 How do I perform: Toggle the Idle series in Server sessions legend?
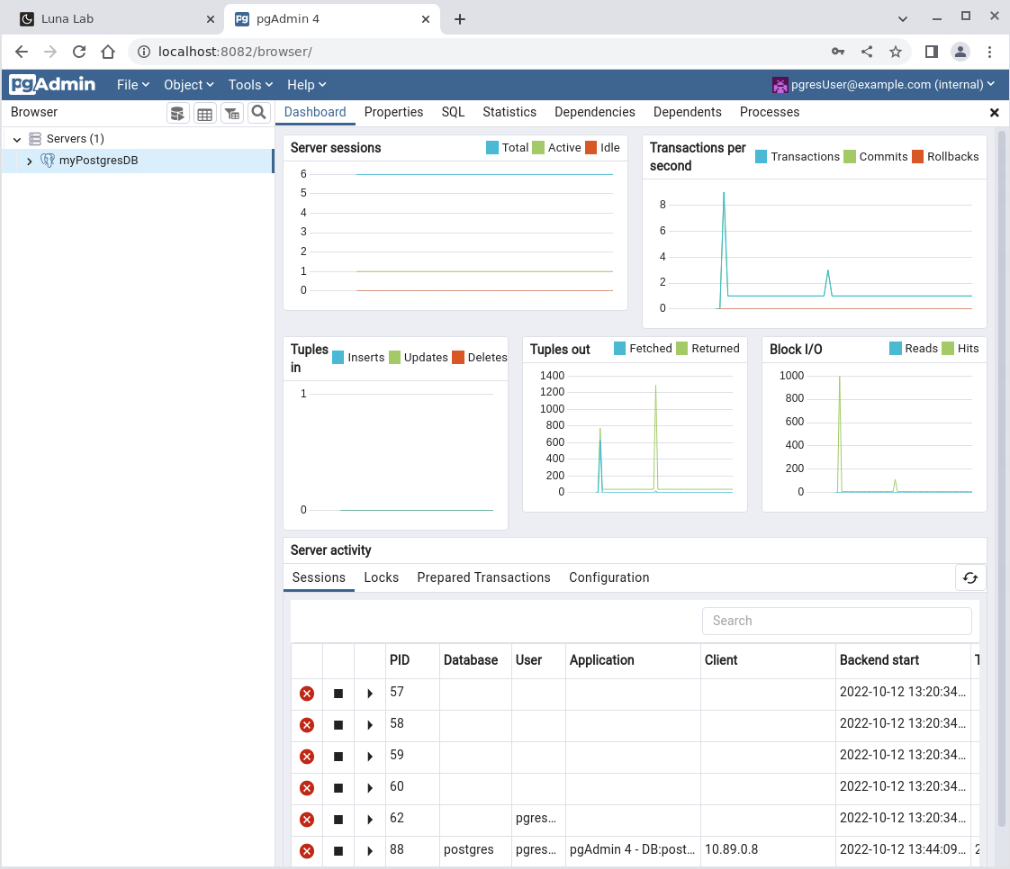tap(602, 148)
